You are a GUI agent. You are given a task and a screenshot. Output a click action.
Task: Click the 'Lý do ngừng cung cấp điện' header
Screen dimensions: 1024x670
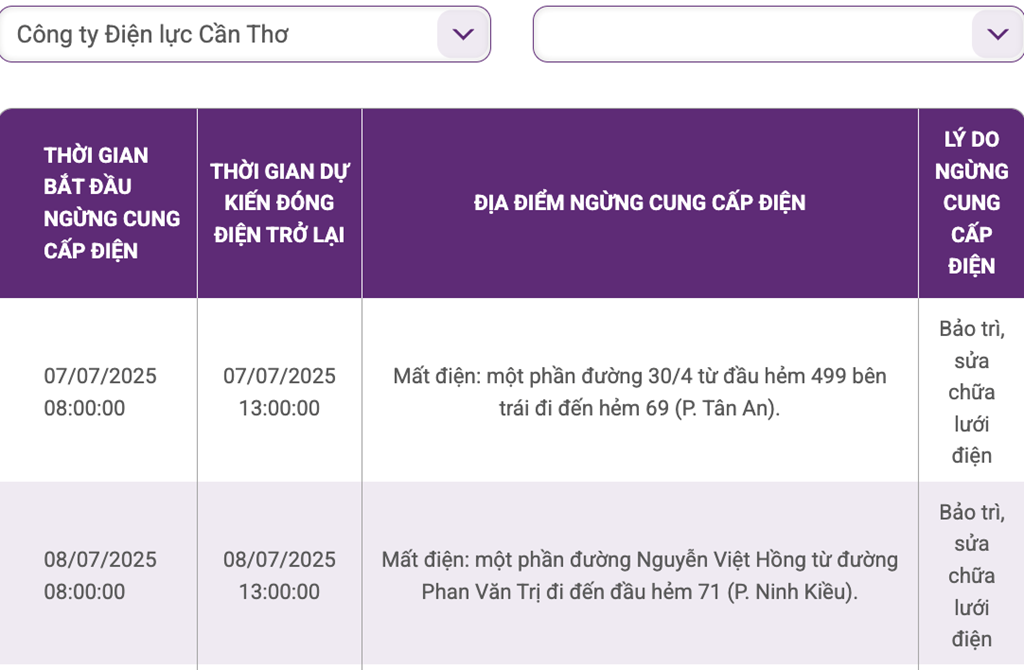971,203
